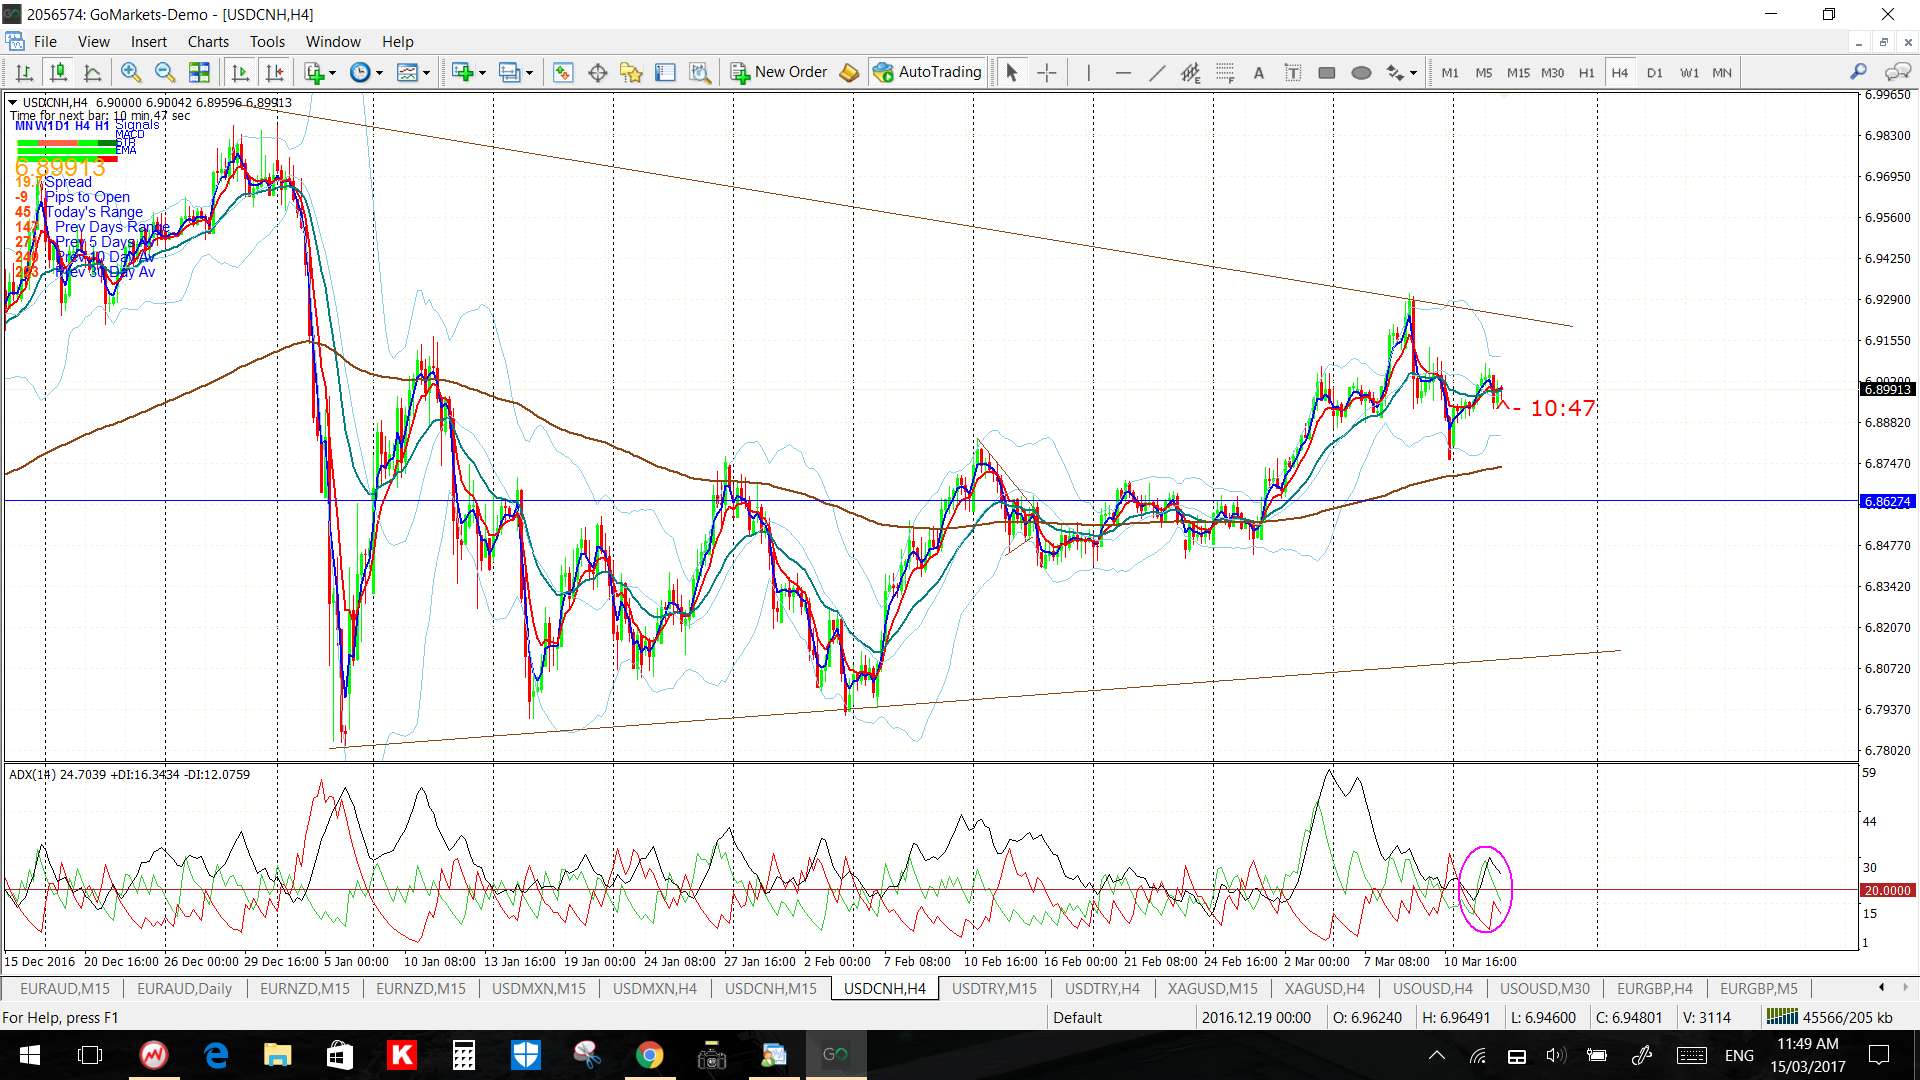Screen dimensions: 1920x1080
Task: Expand the templates dropdown arrow
Action: 426,73
